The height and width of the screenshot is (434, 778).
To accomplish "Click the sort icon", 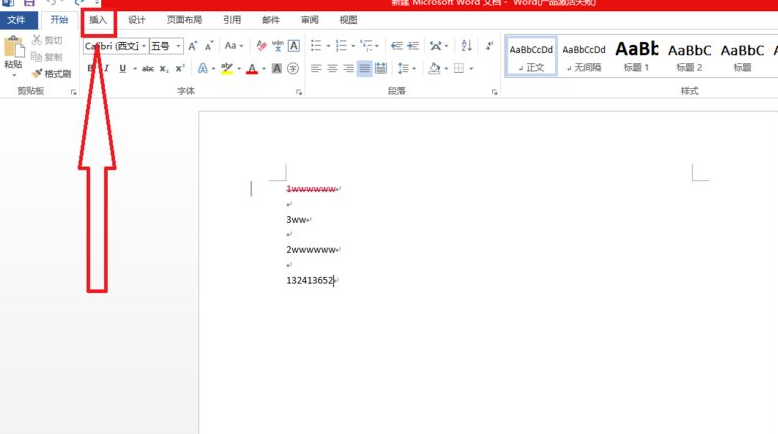I will click(x=466, y=46).
